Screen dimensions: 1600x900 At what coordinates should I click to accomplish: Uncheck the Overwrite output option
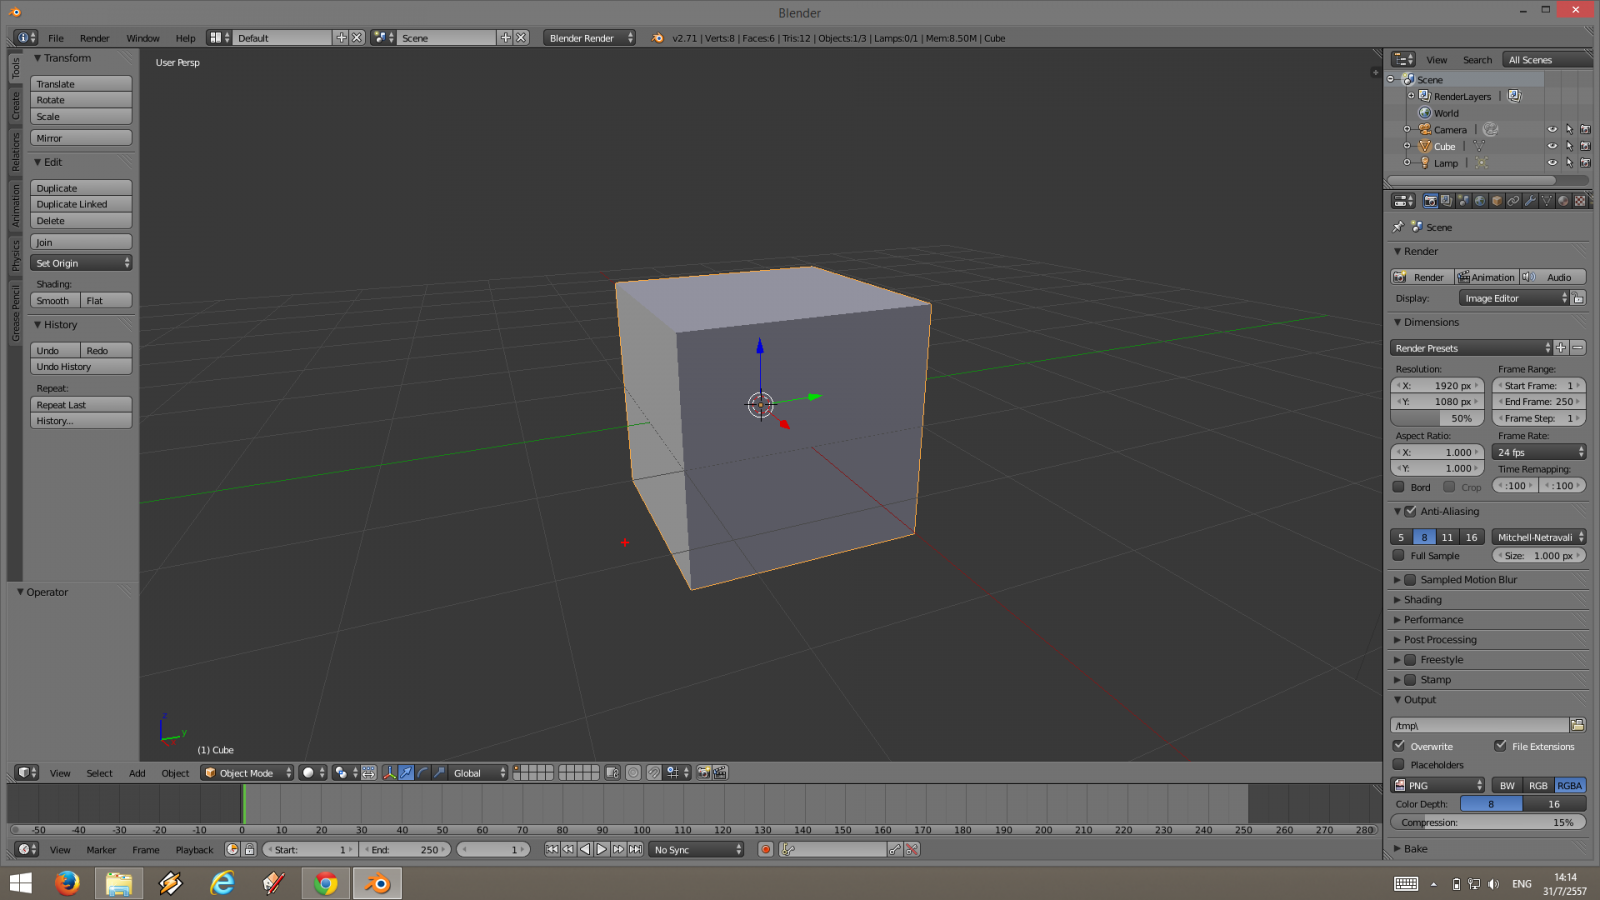1399,746
